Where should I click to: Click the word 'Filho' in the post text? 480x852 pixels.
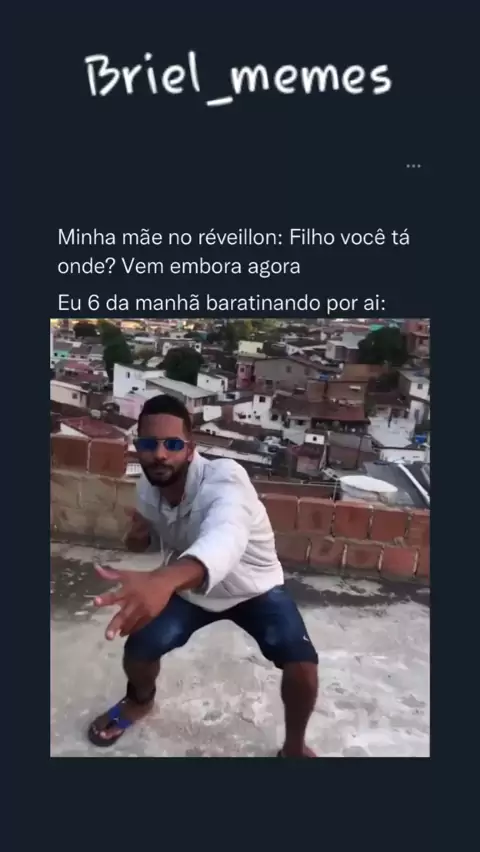[x=307, y=237]
